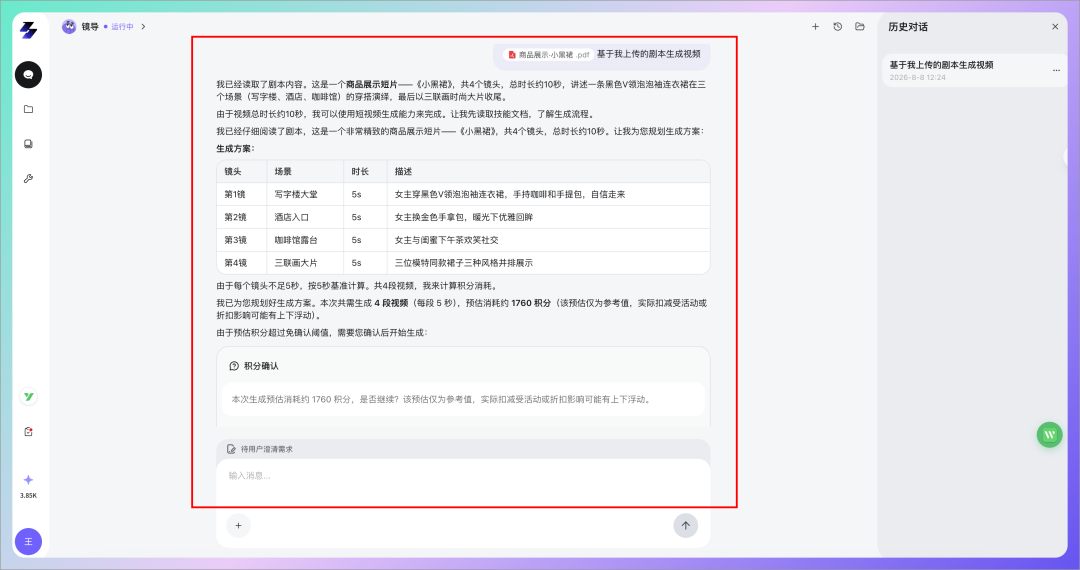1080x570 pixels.
Task: Close the 历史对话 panel
Action: tap(1055, 26)
